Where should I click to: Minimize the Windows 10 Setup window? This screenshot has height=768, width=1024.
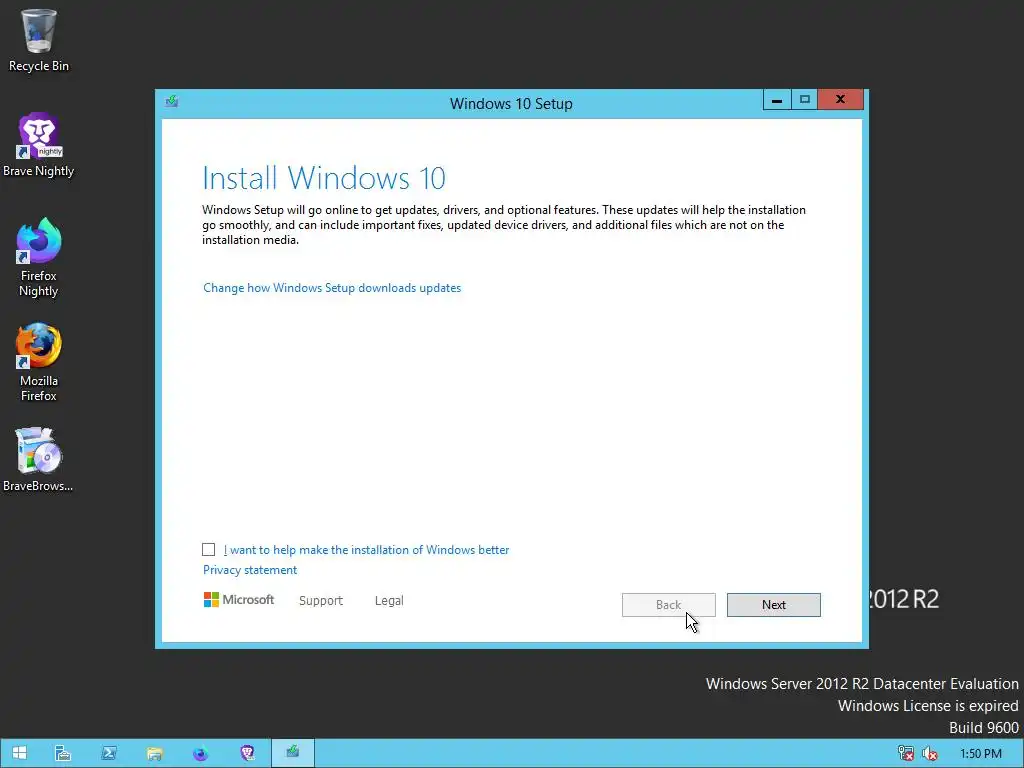(777, 100)
